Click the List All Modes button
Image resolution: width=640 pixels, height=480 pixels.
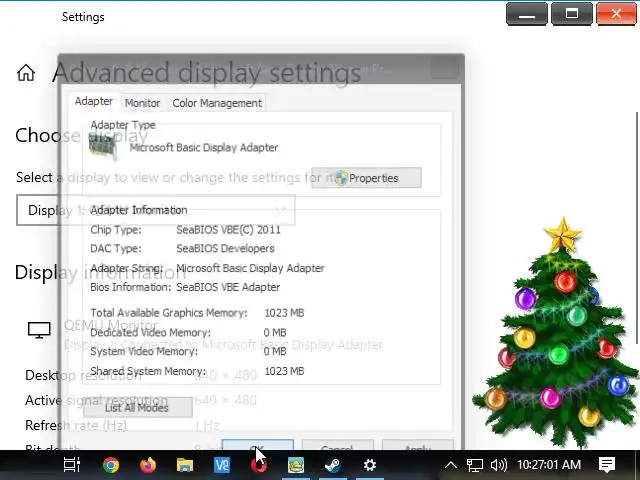point(138,407)
